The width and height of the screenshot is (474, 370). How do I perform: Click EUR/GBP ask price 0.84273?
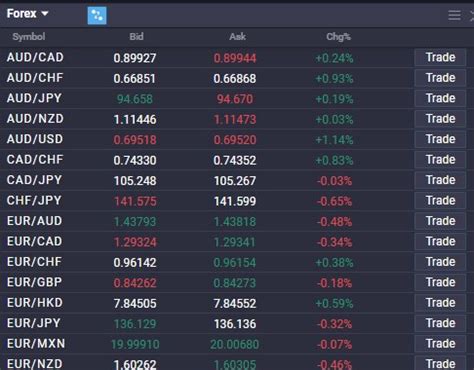[235, 283]
